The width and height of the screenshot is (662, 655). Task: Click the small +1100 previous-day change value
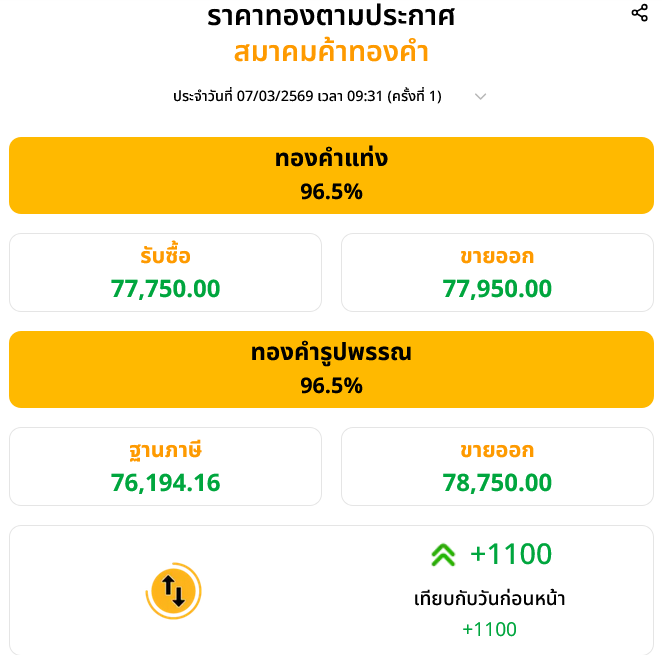(x=489, y=629)
